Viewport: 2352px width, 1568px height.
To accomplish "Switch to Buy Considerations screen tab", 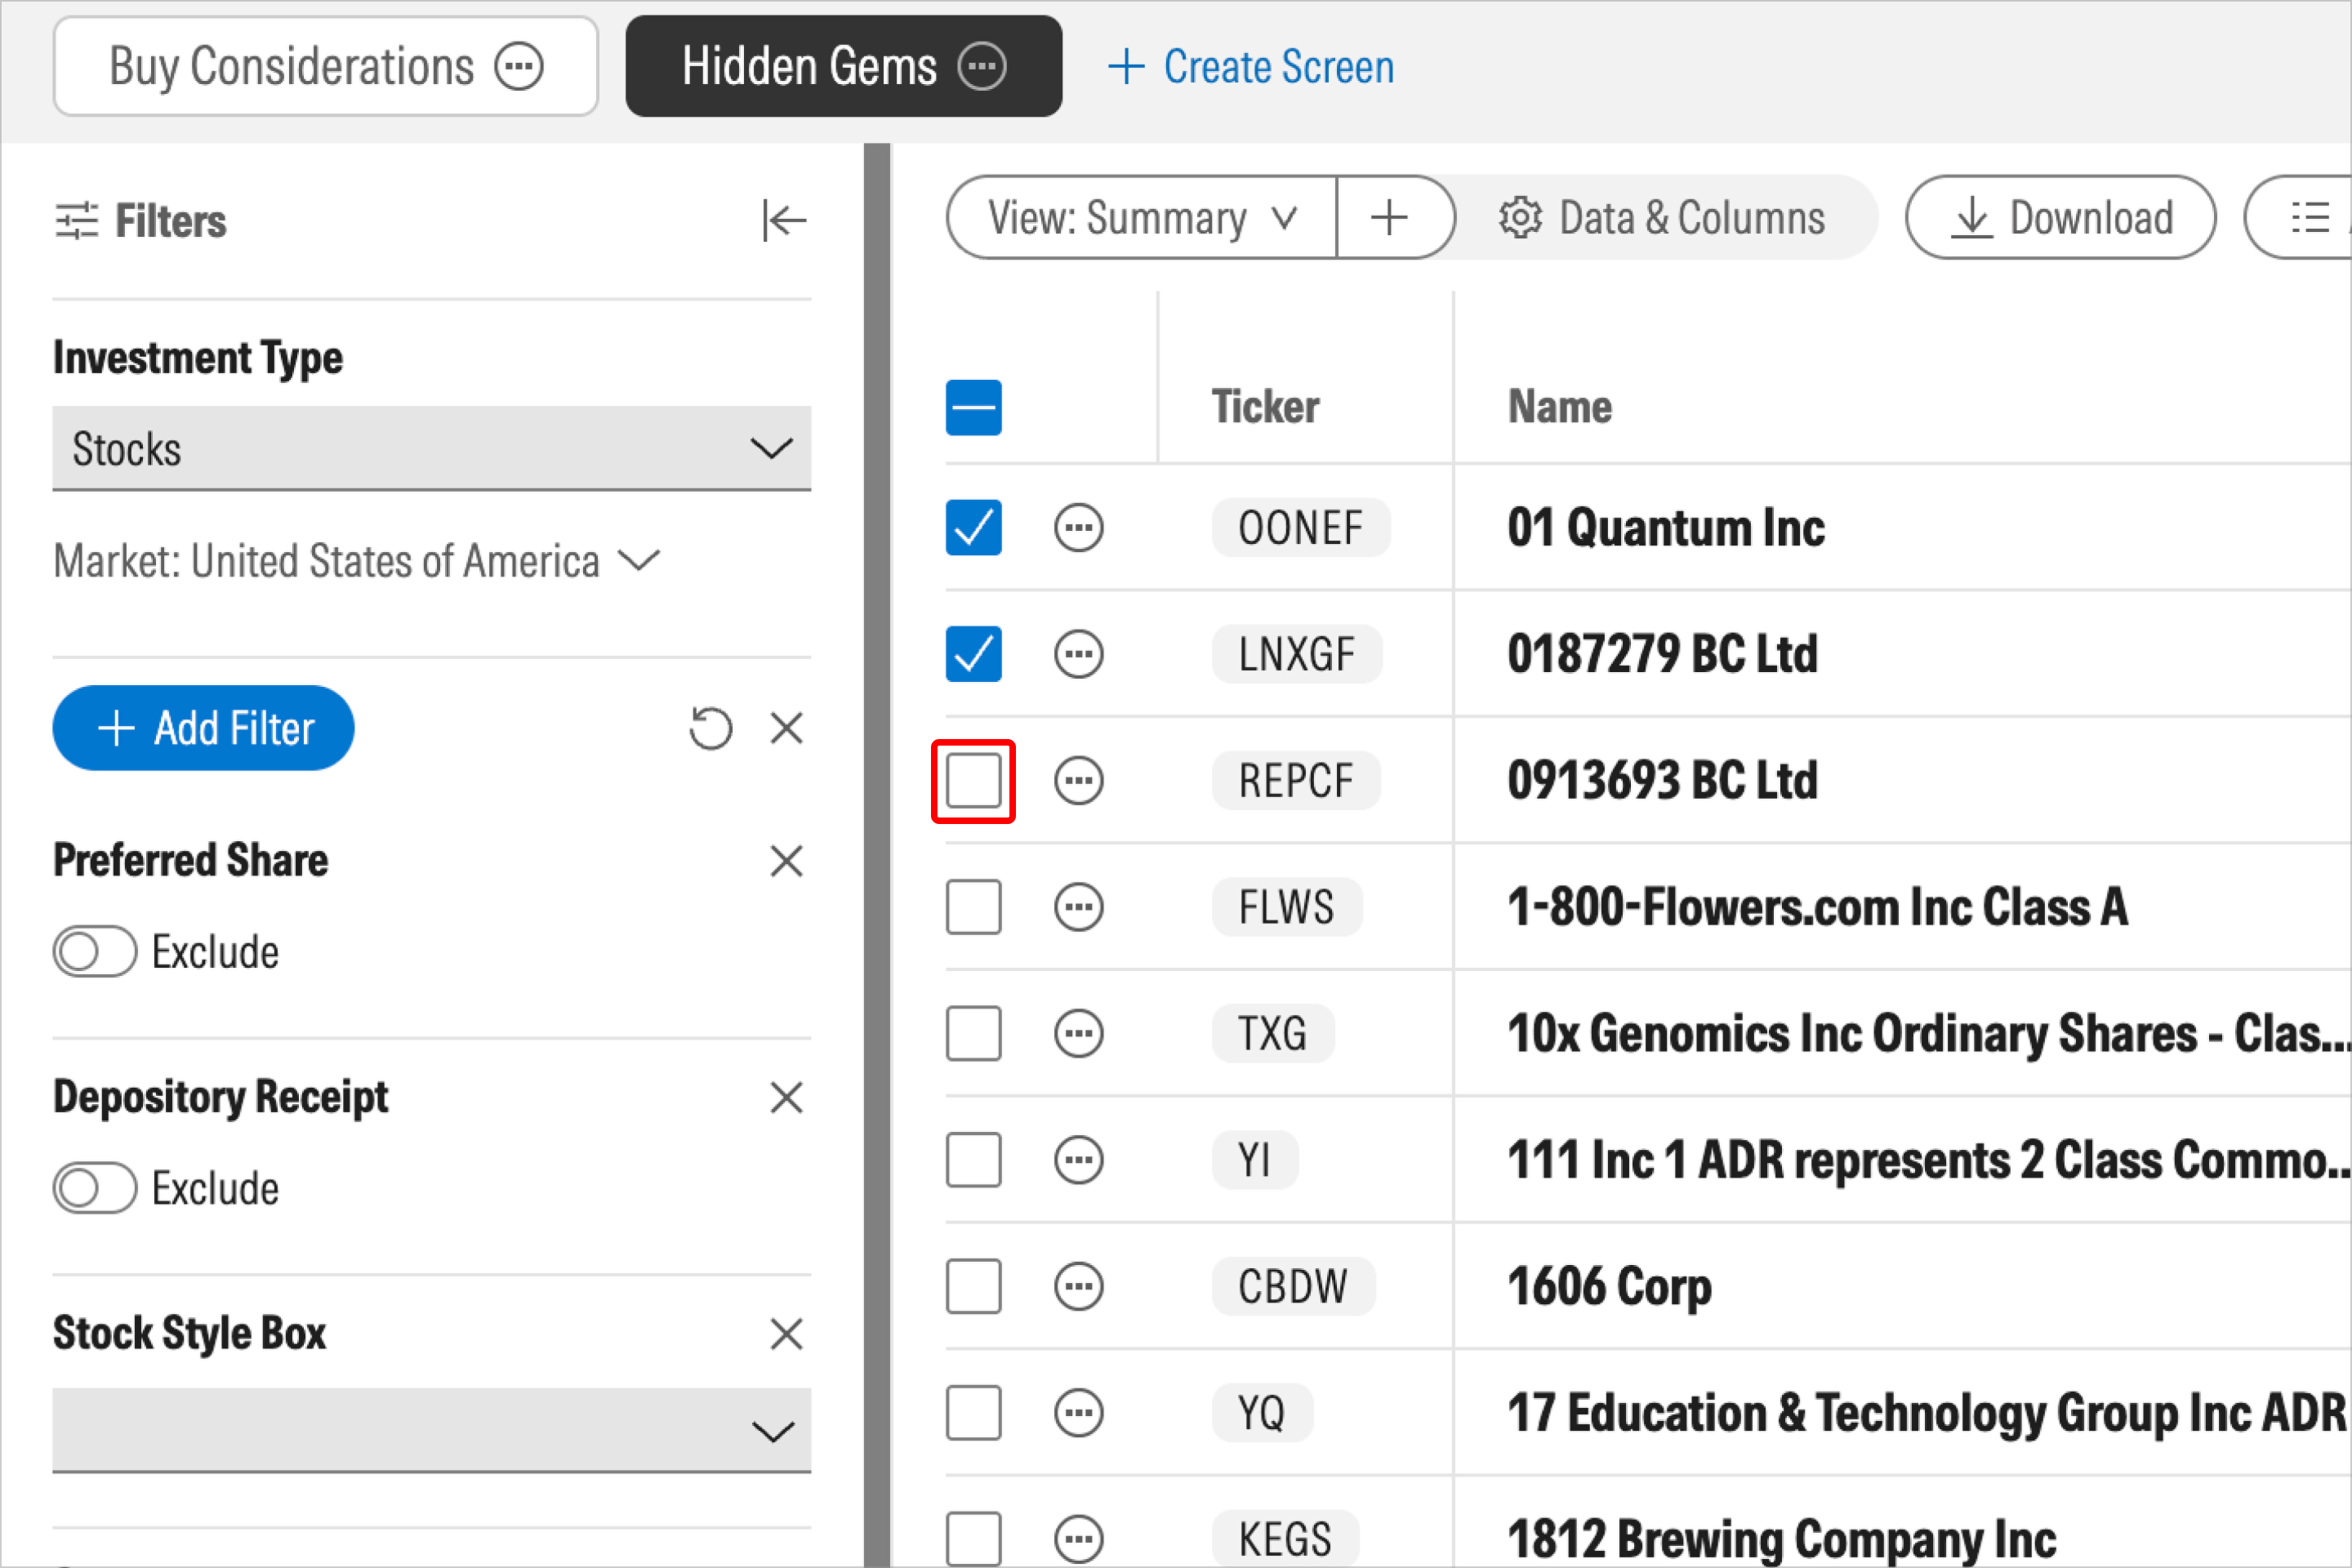I will [326, 67].
